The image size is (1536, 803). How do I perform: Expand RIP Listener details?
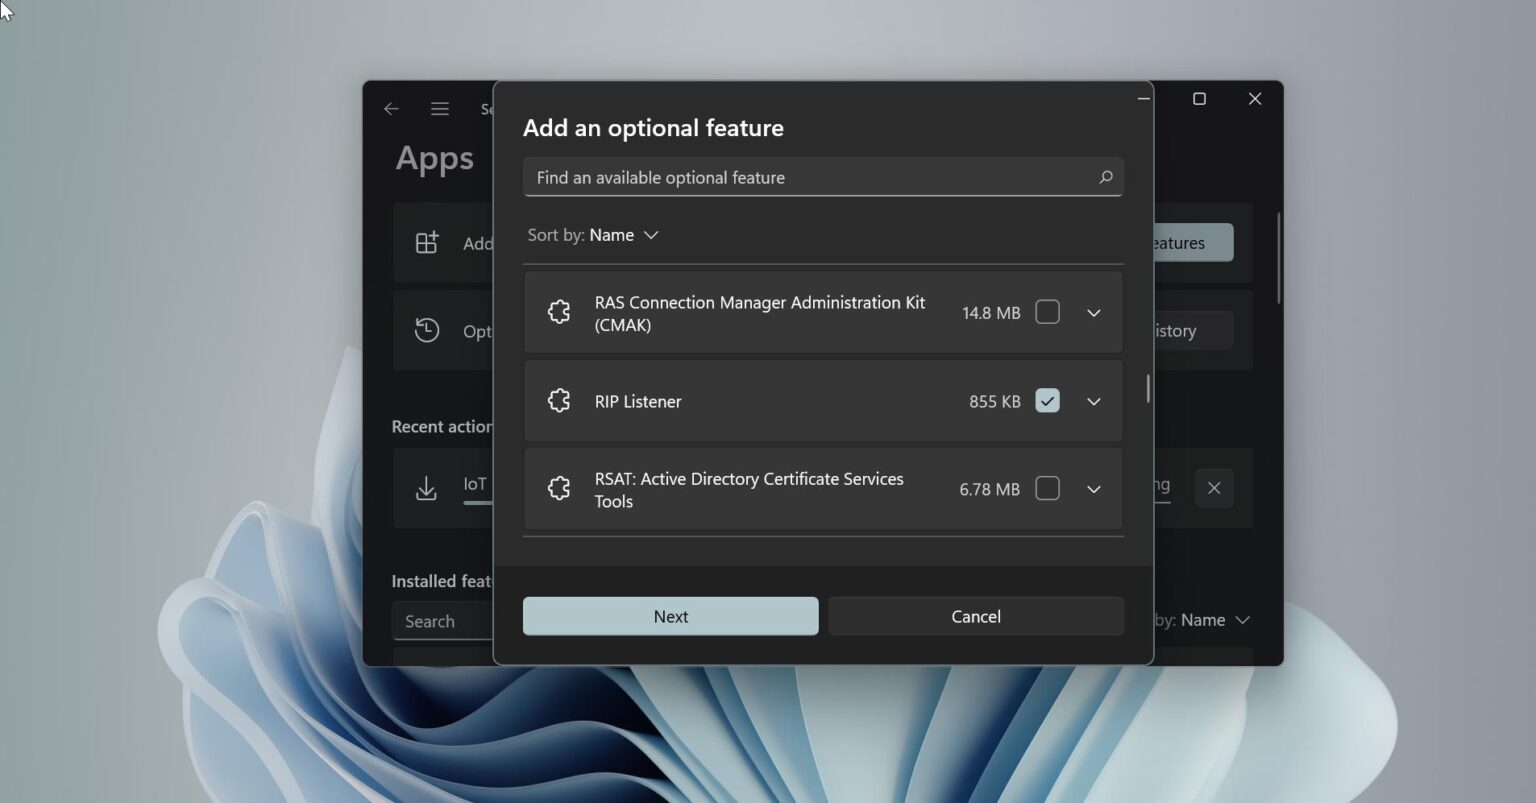pyautogui.click(x=1093, y=400)
